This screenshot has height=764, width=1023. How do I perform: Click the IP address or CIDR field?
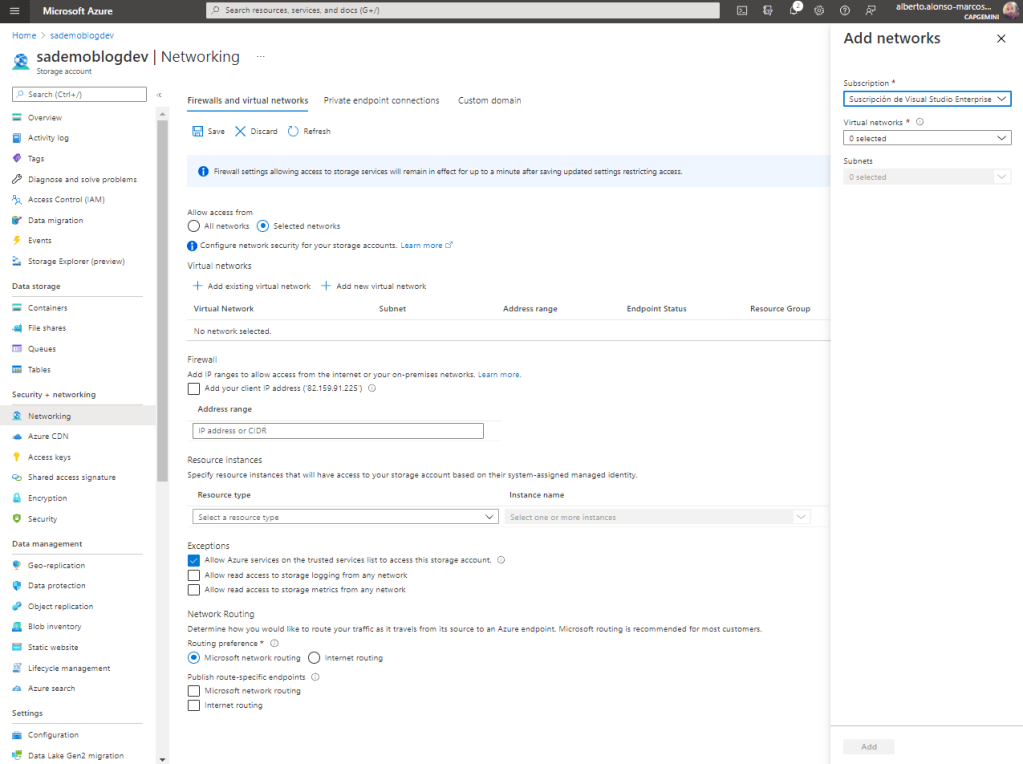337,431
